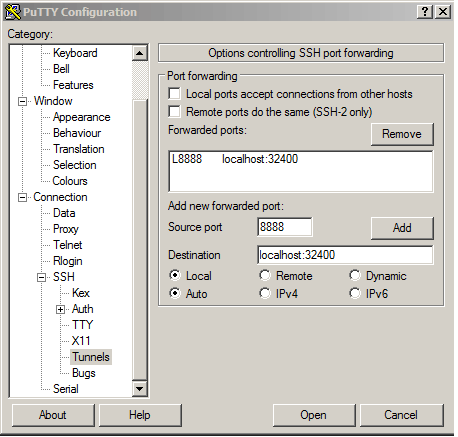Check Remote ports do the same option

click(x=175, y=112)
